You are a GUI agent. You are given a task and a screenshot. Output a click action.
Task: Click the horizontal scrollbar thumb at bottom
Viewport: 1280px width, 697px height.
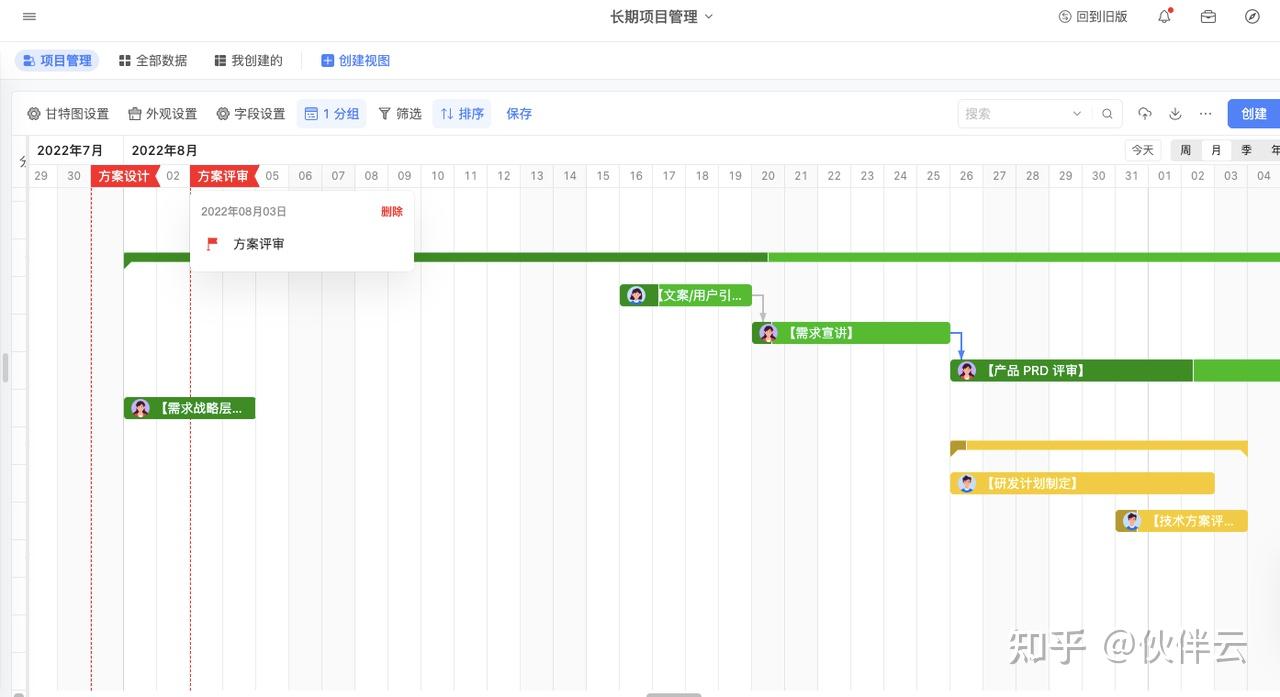pos(673,694)
